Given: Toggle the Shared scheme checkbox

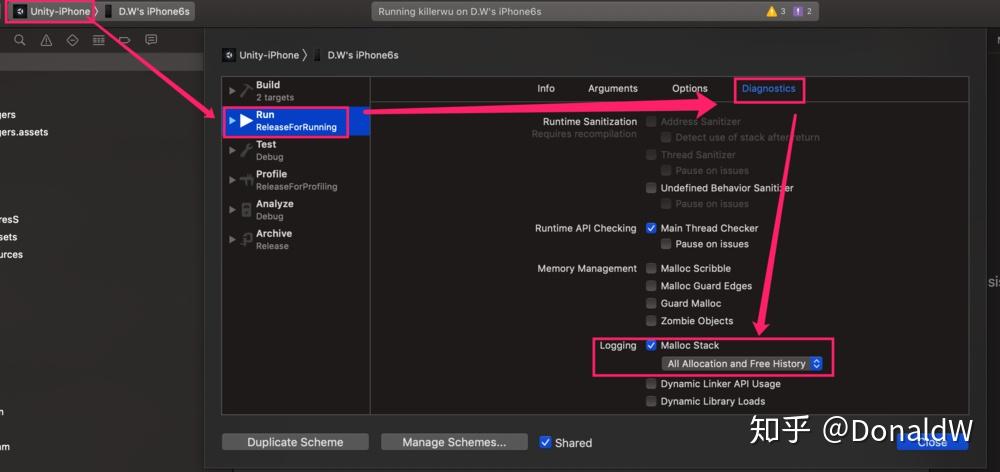Looking at the screenshot, I should coord(545,442).
